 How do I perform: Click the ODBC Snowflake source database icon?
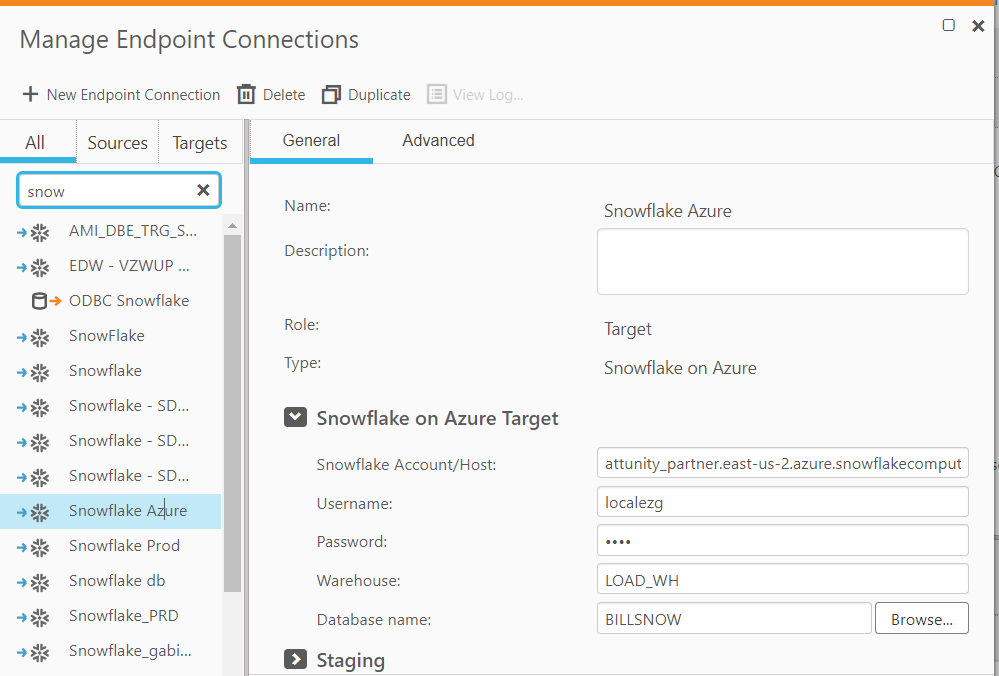[x=40, y=301]
